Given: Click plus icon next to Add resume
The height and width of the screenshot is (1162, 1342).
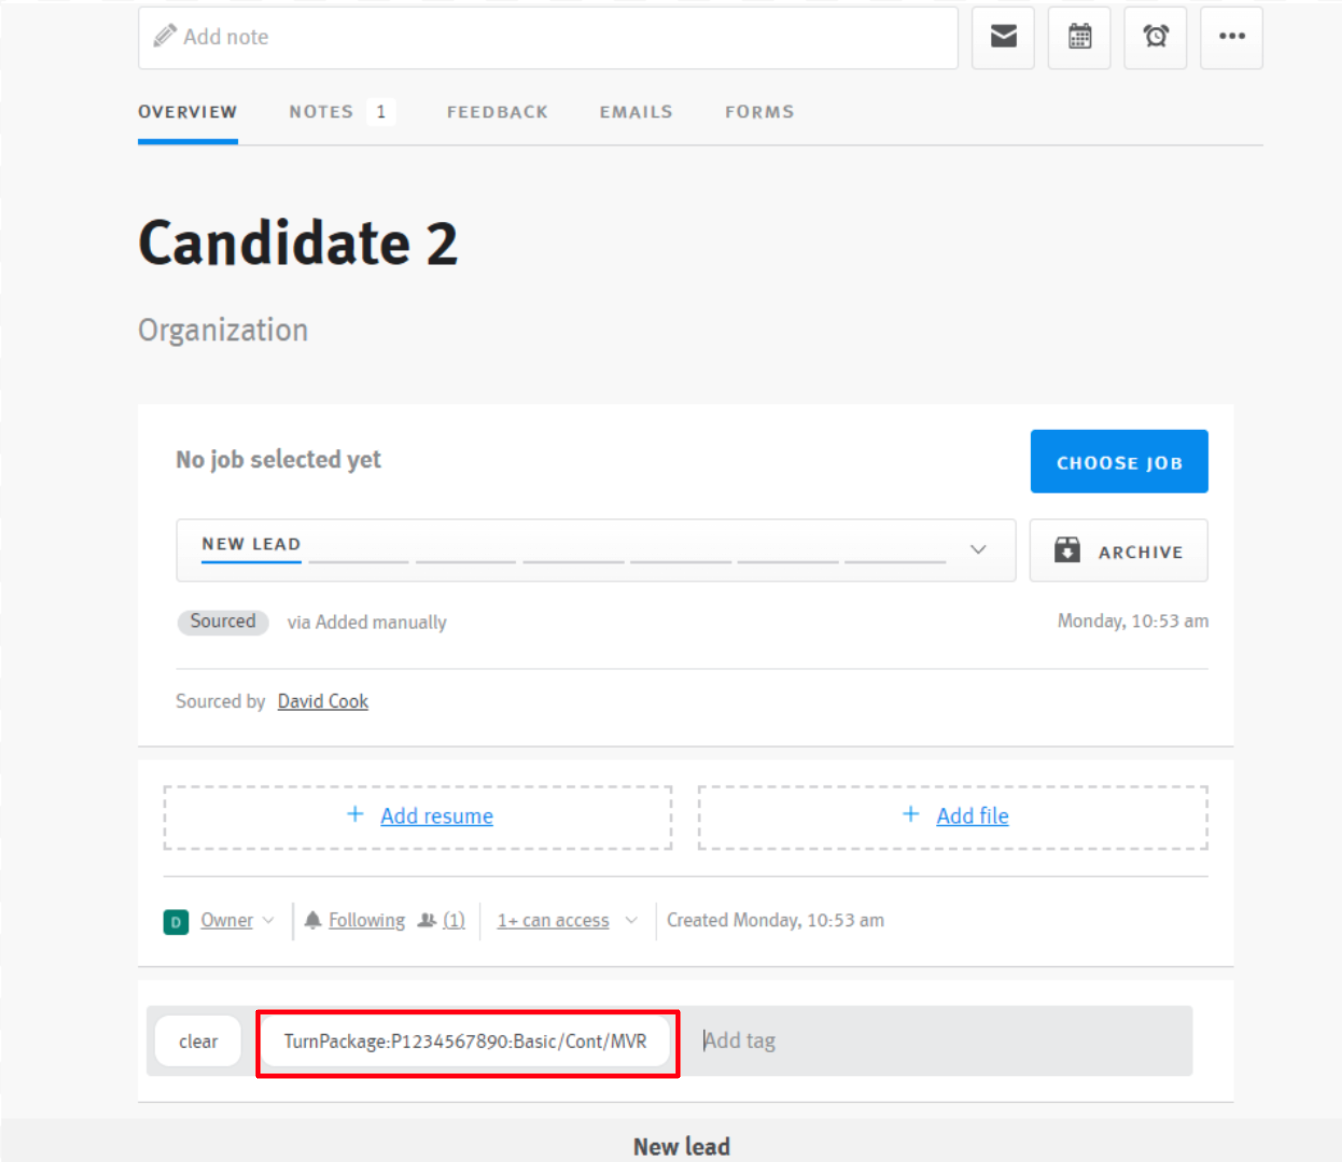Looking at the screenshot, I should click(355, 815).
